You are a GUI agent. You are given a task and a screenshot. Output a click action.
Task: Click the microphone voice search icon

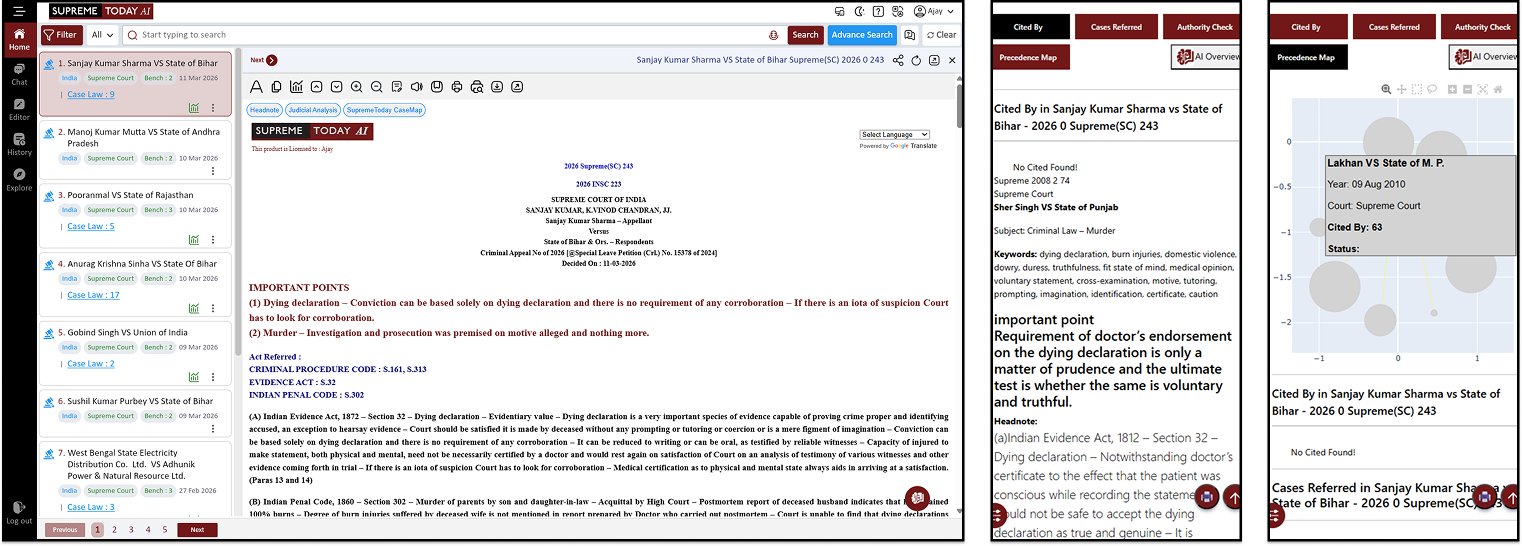click(773, 35)
